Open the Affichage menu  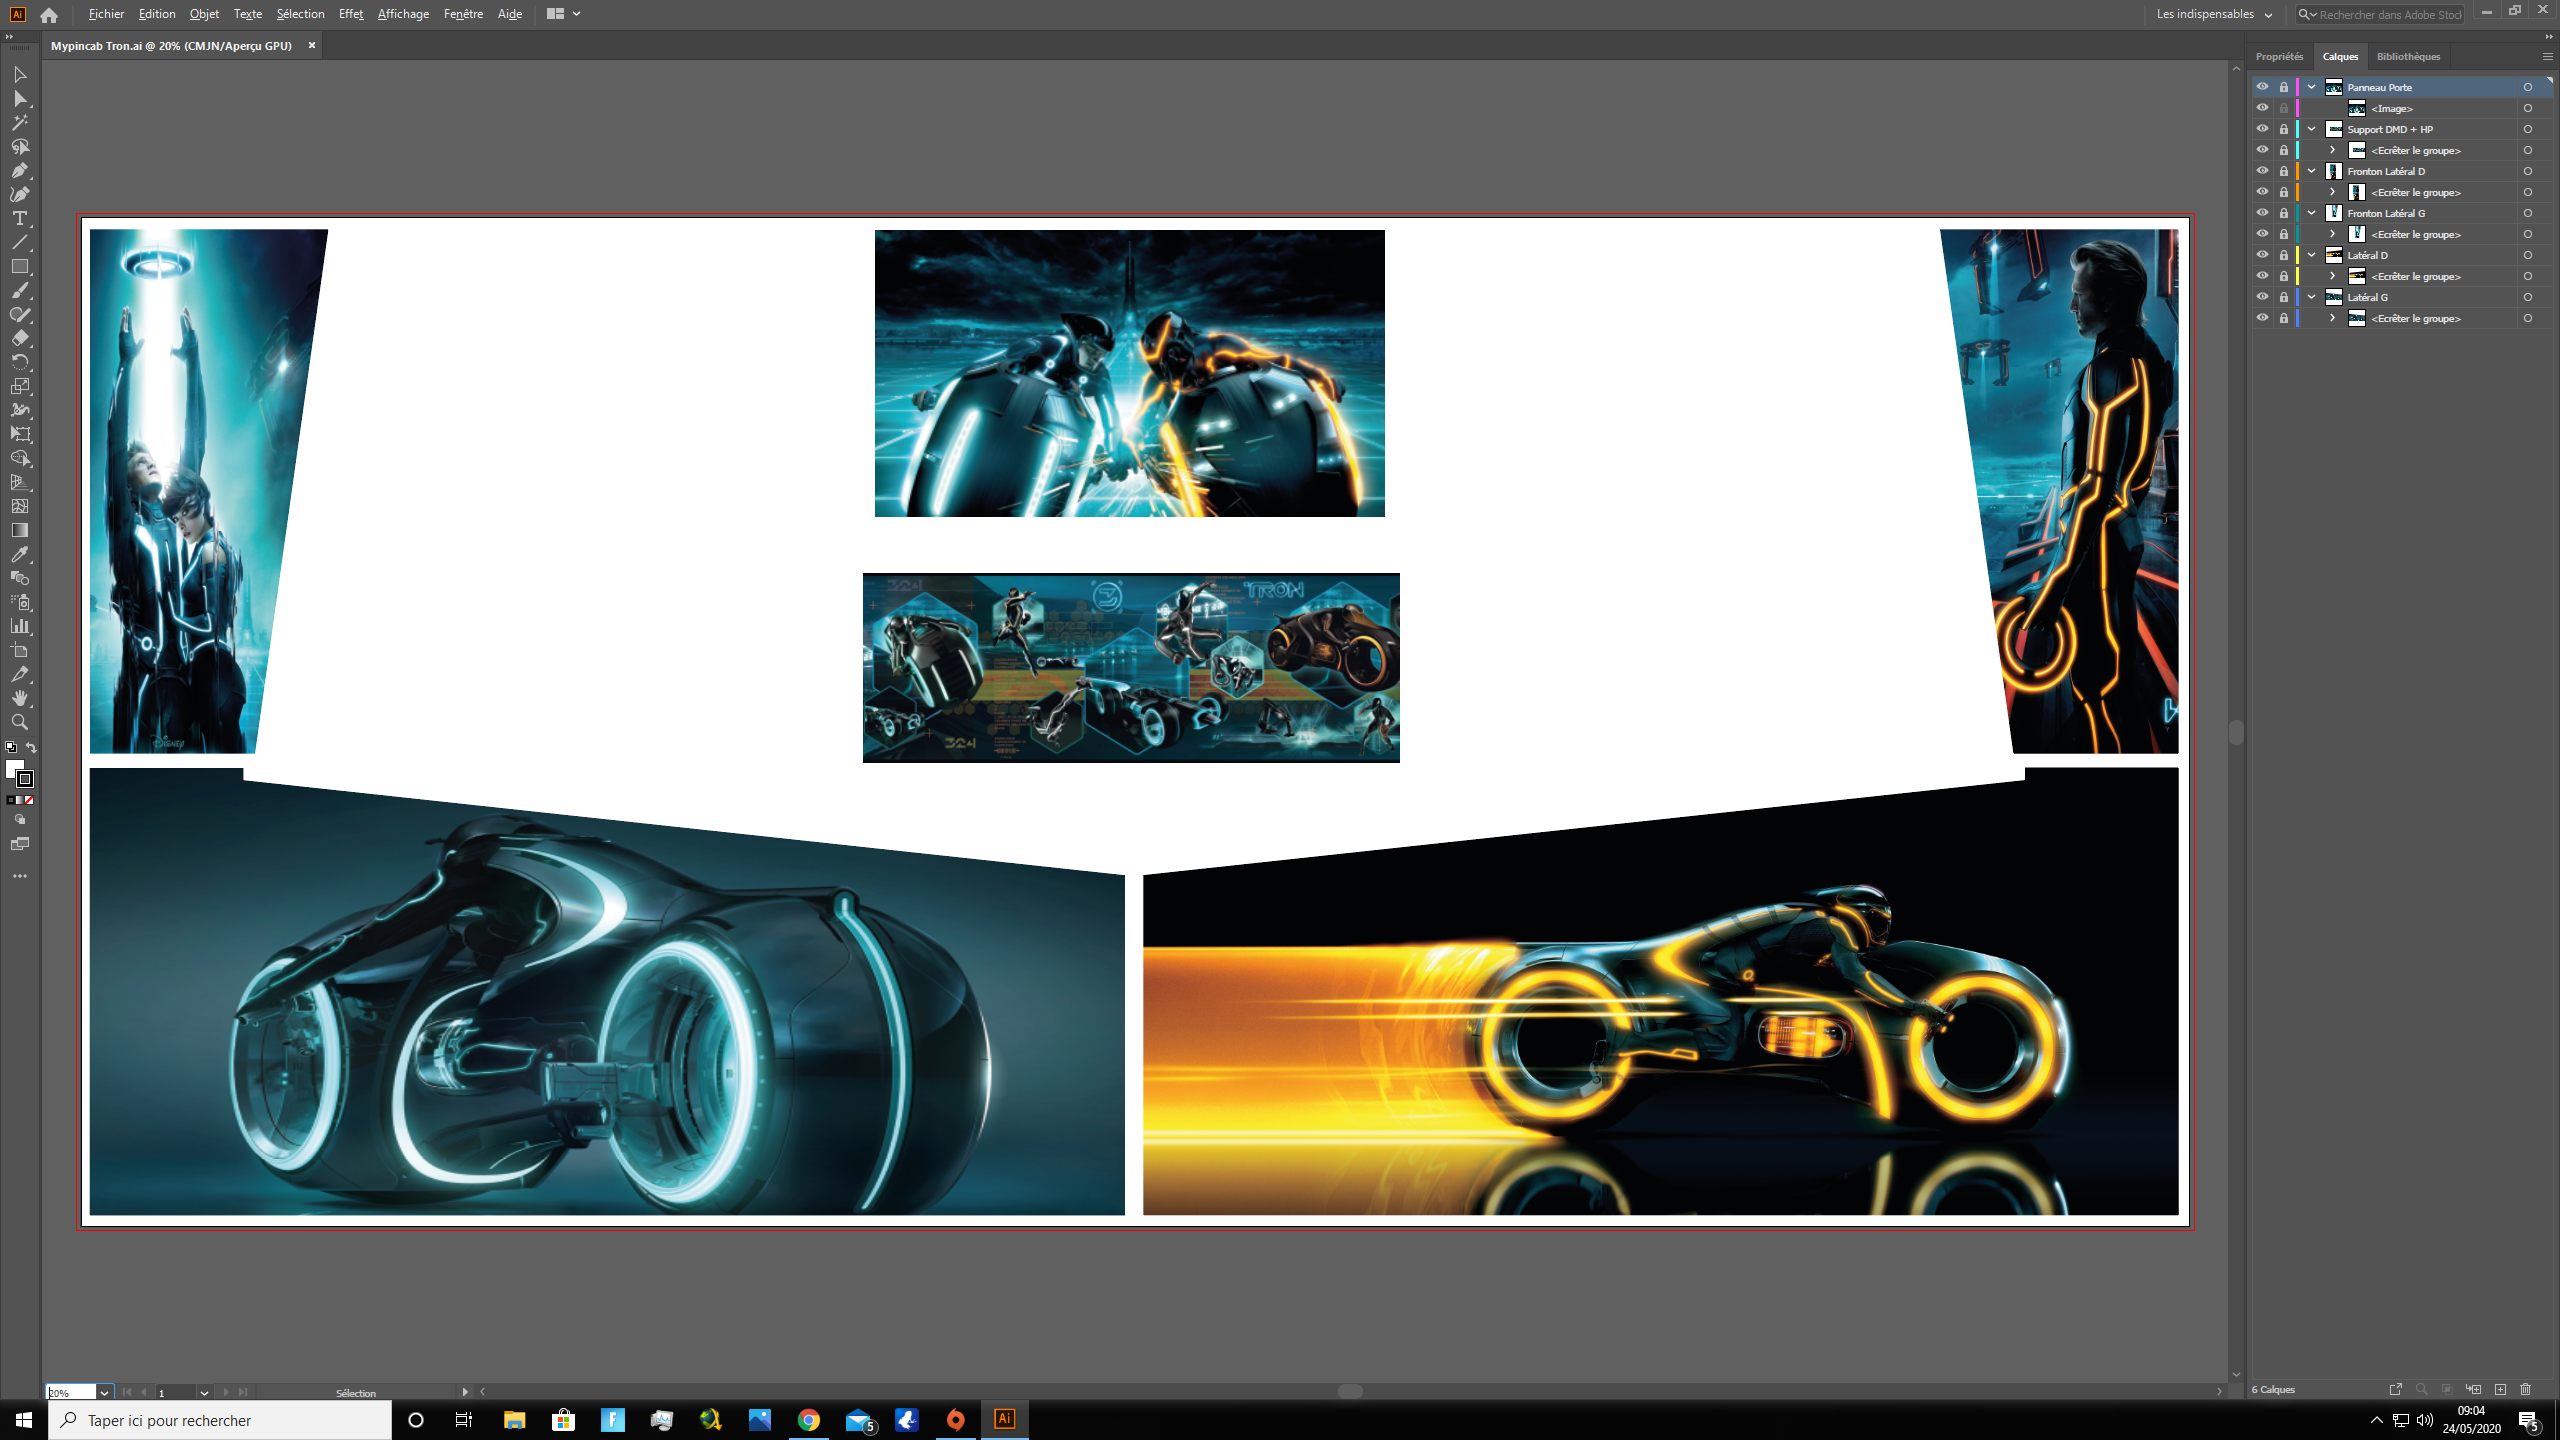coord(403,14)
